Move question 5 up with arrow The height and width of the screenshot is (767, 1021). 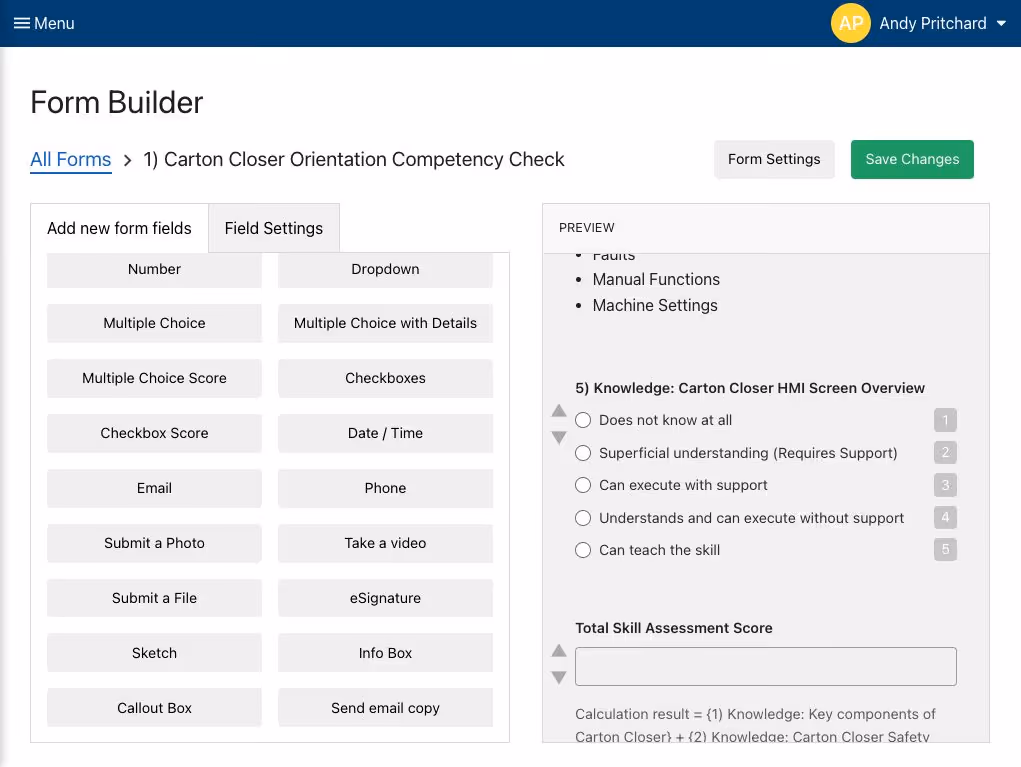[x=559, y=410]
